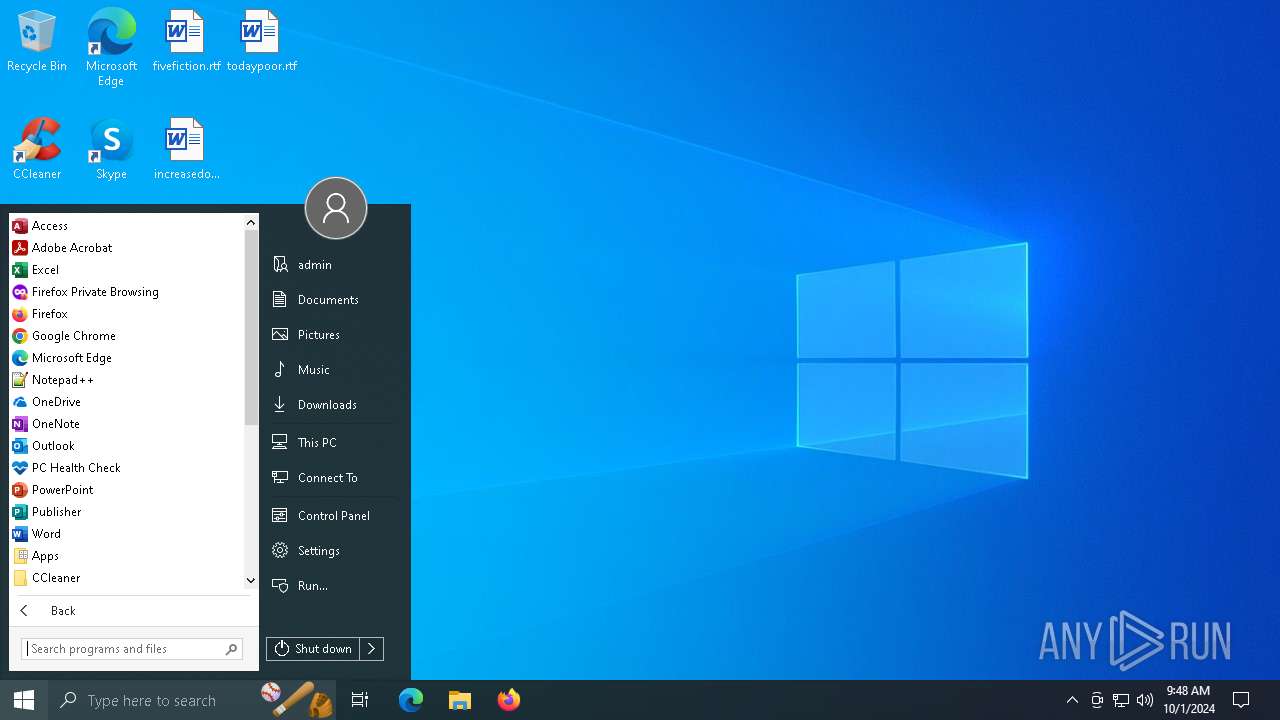Expand shut down options arrow
This screenshot has width=1280, height=720.
coord(371,649)
